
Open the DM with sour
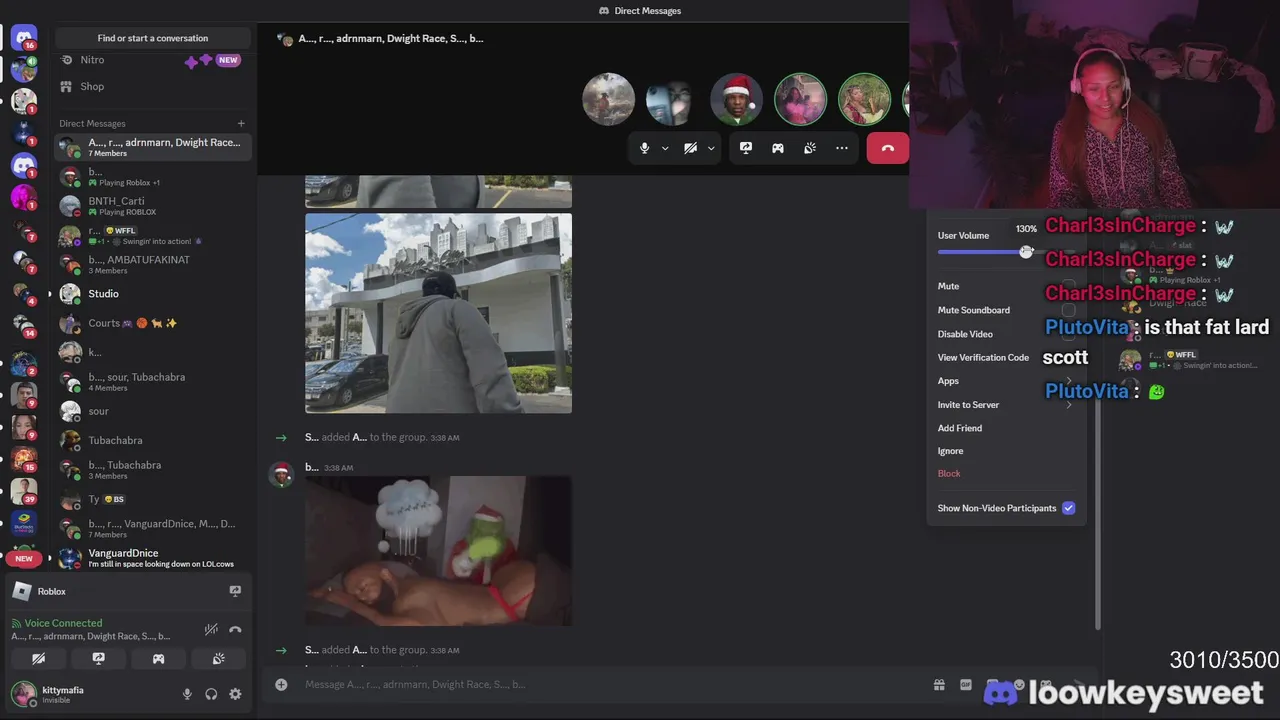153,411
